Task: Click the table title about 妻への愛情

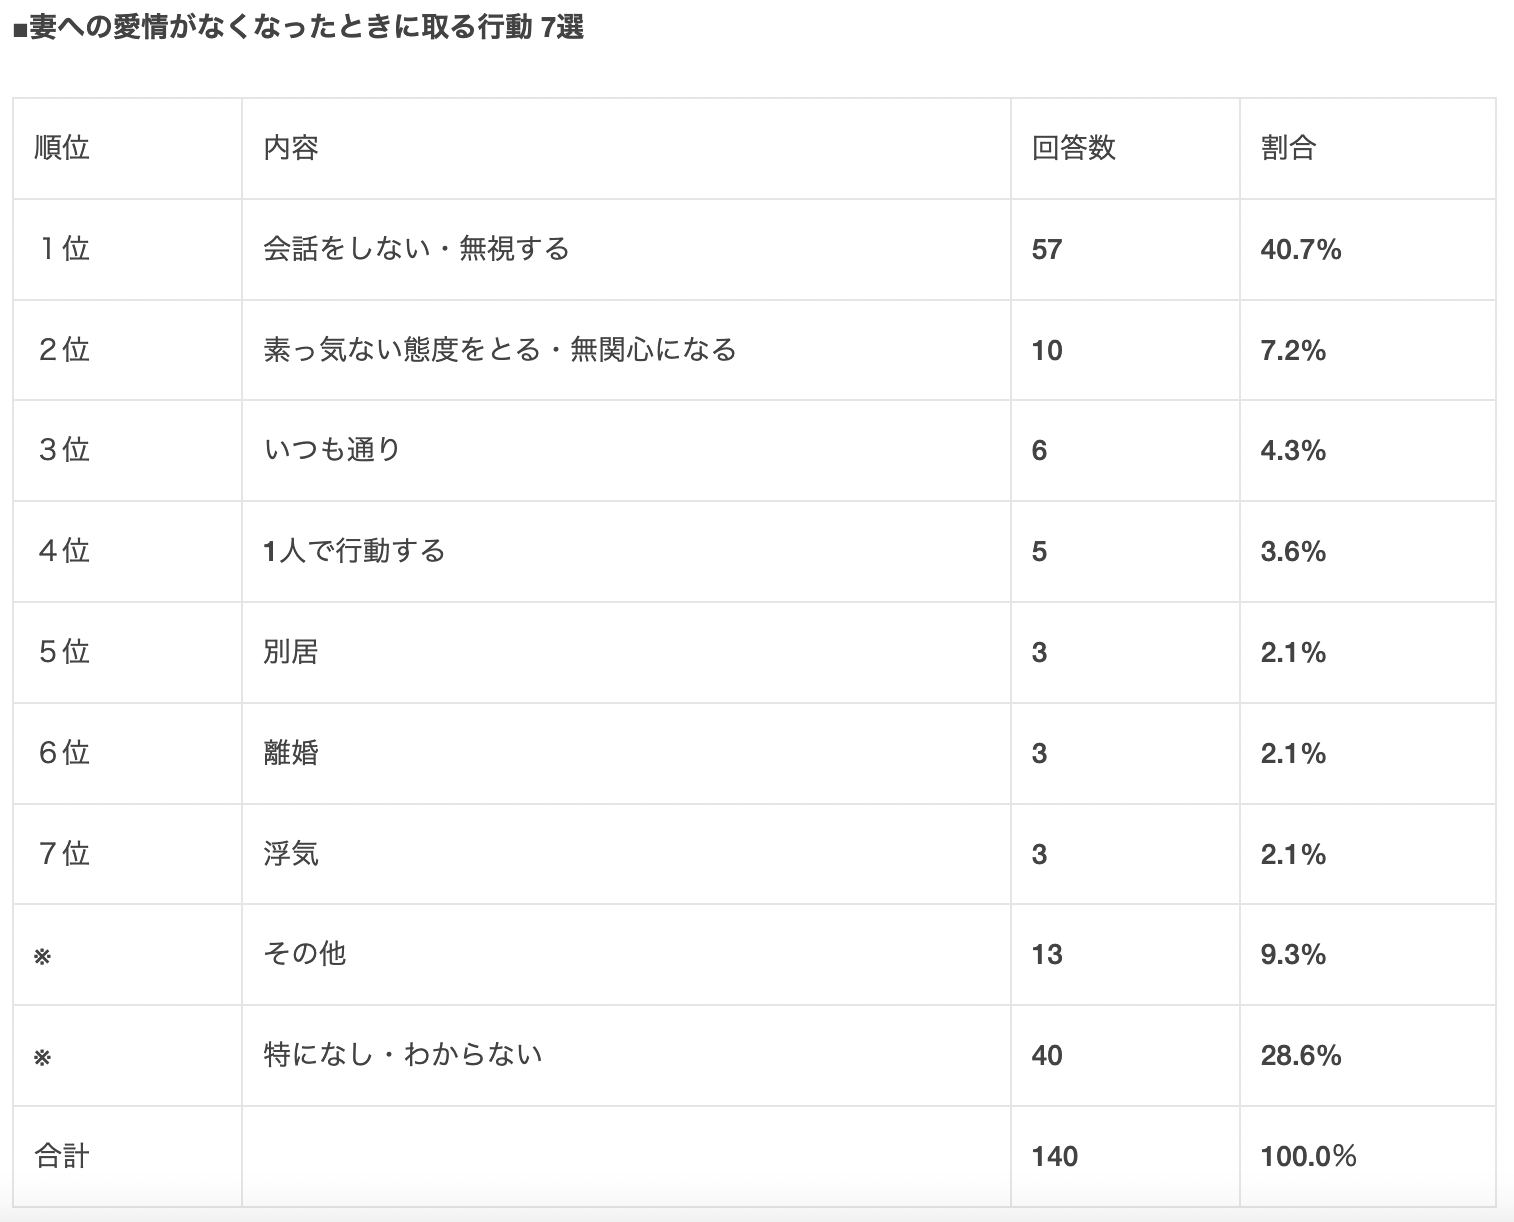Action: pos(298,27)
